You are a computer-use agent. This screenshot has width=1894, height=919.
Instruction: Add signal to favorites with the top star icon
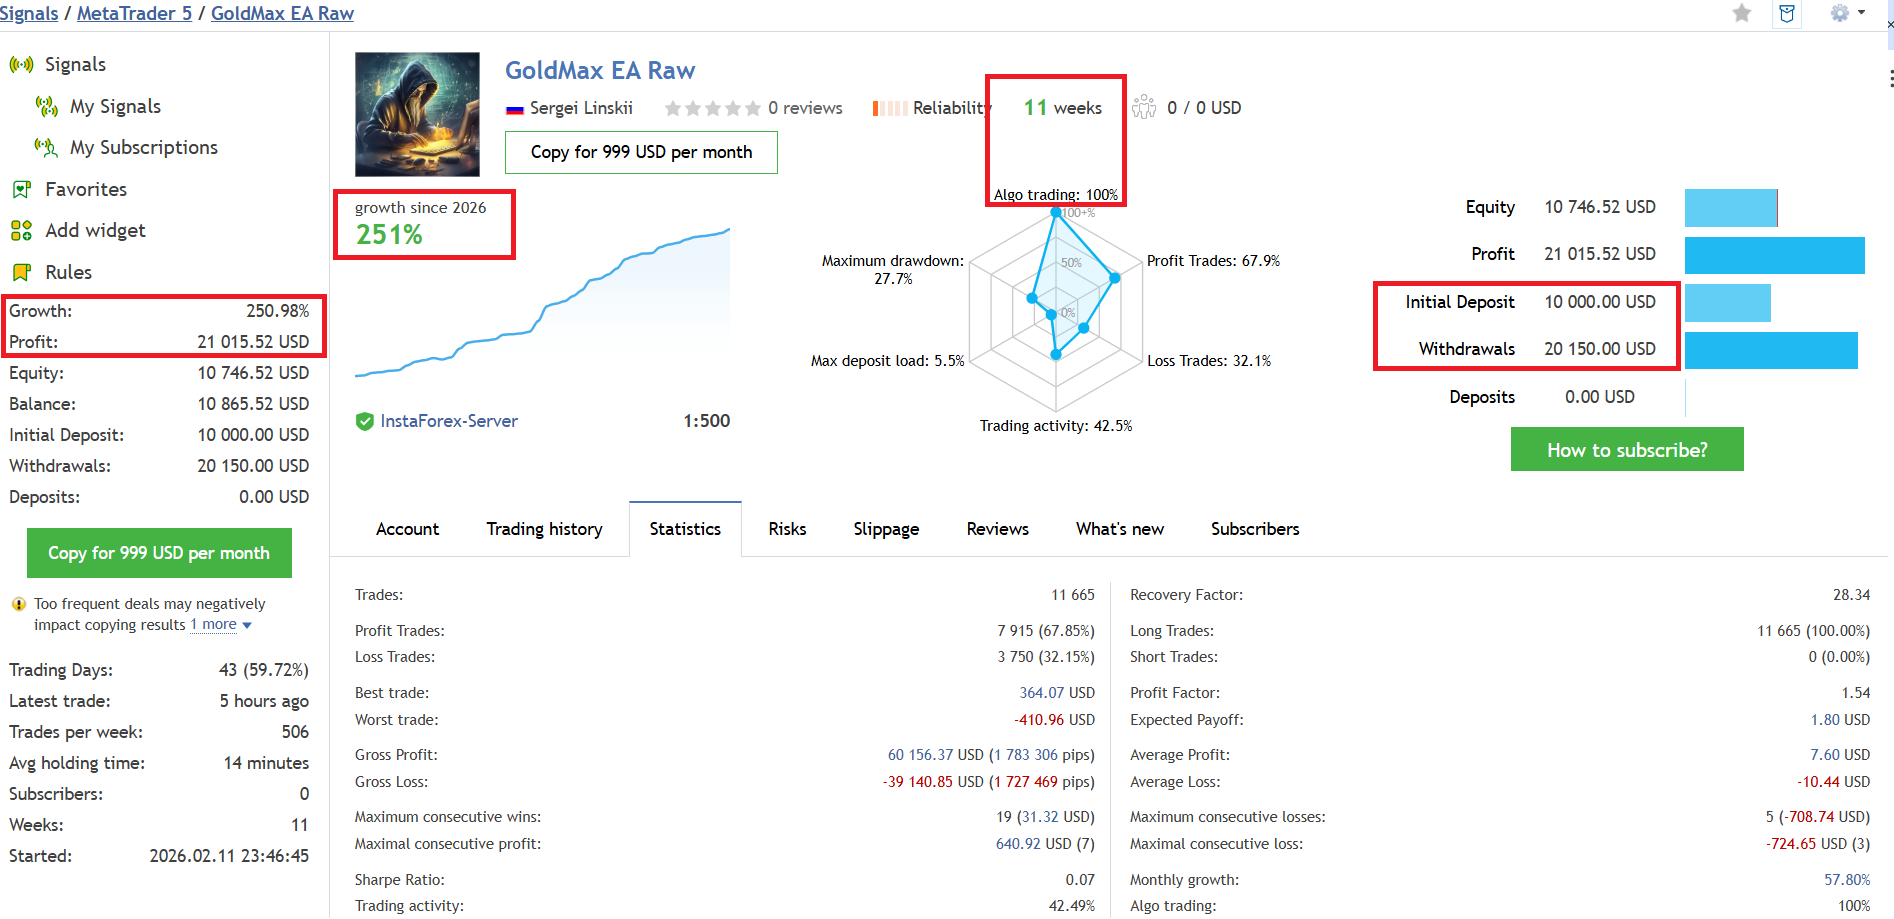(x=1742, y=13)
